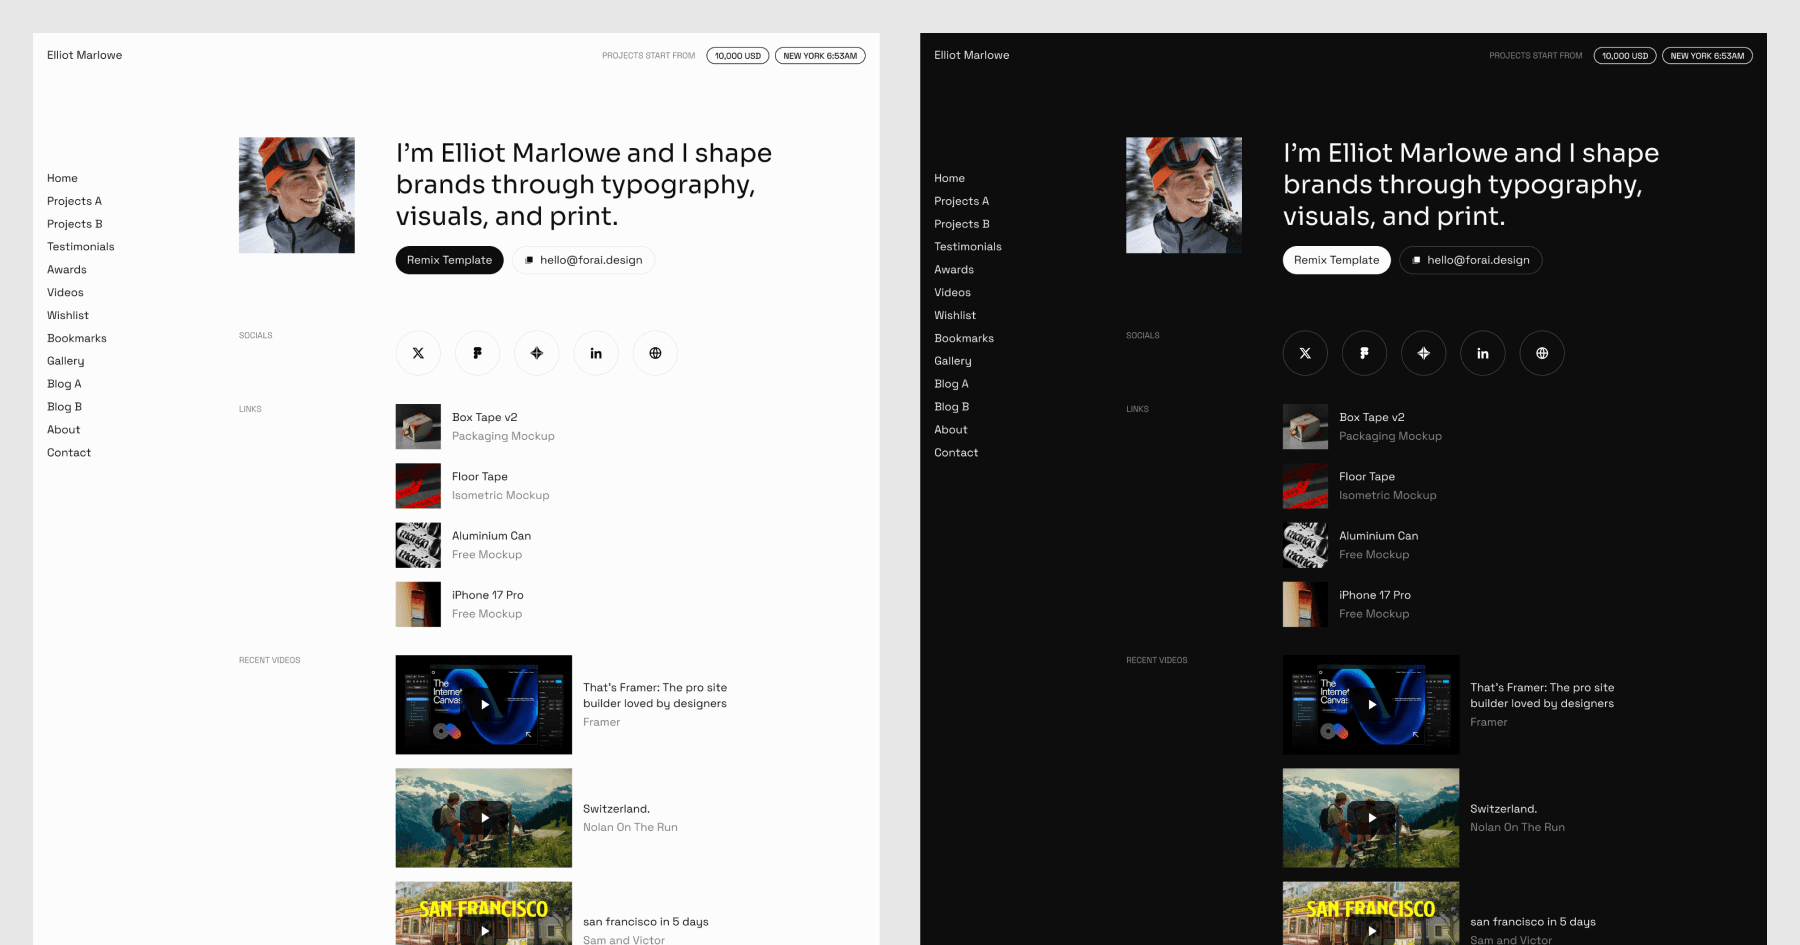Play the Framer video in dark version
The image size is (1800, 945).
pyautogui.click(x=1371, y=704)
